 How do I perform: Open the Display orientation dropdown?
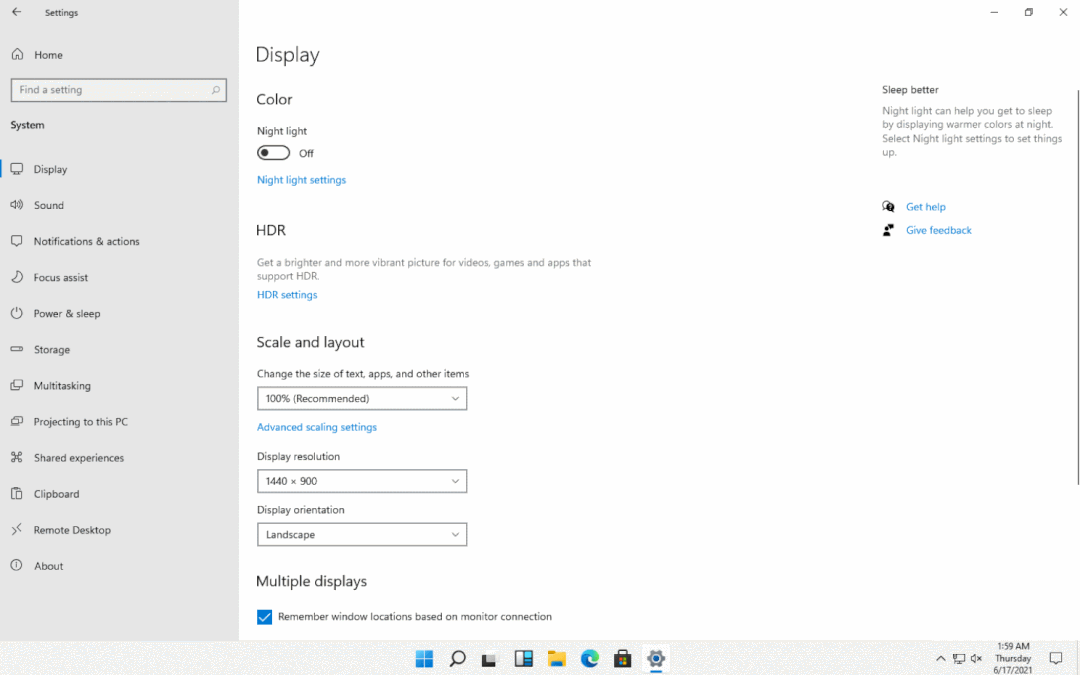361,534
